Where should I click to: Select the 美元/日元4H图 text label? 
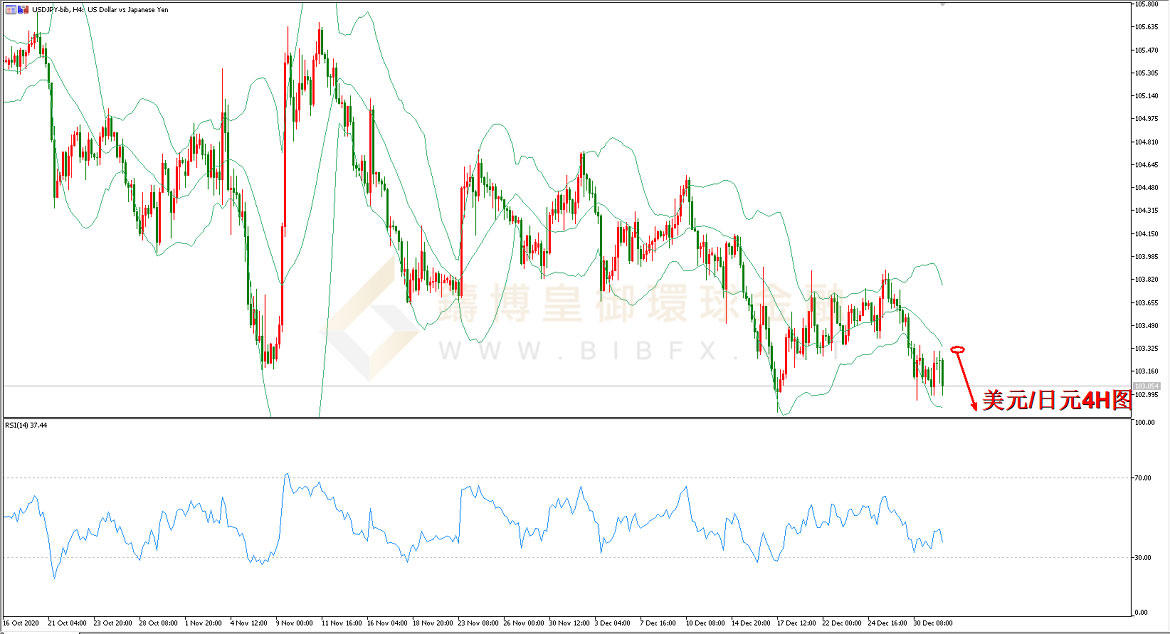(1057, 400)
